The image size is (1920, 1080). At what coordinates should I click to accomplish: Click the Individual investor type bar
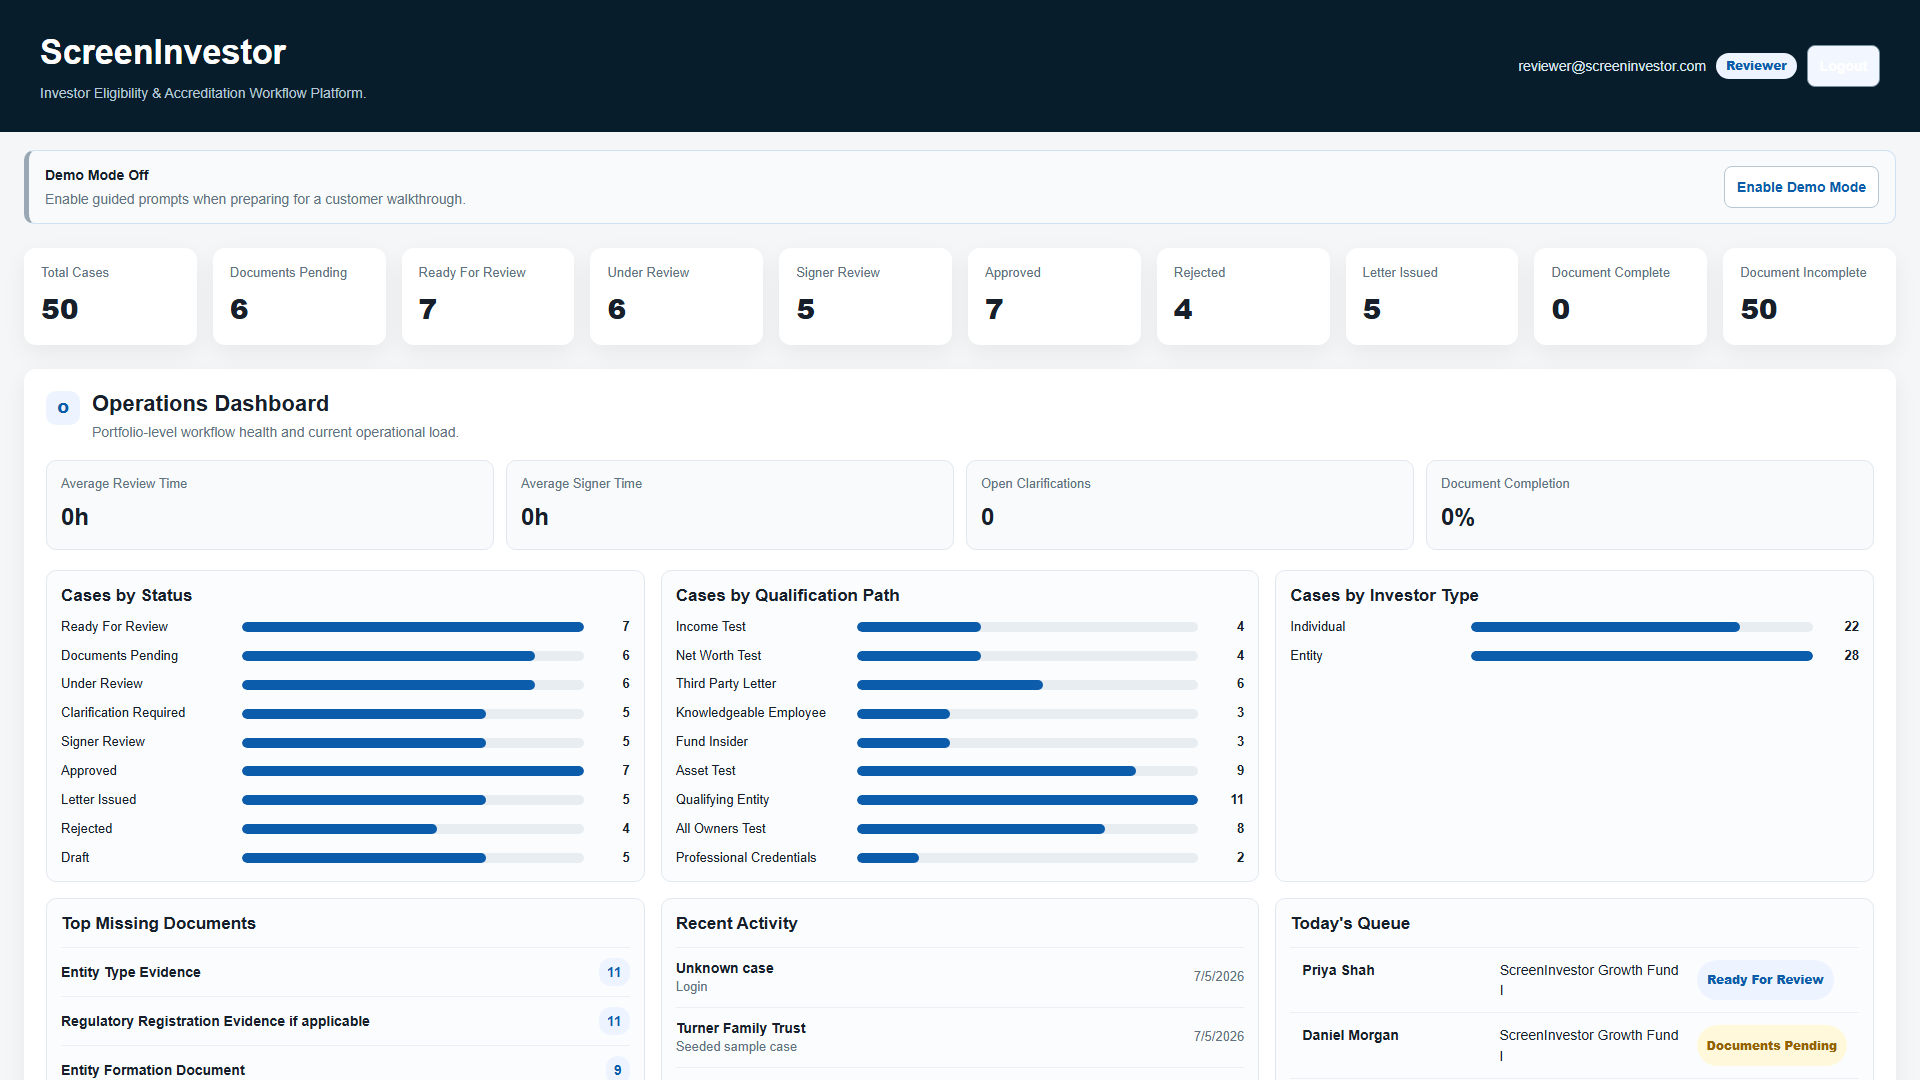click(1642, 627)
